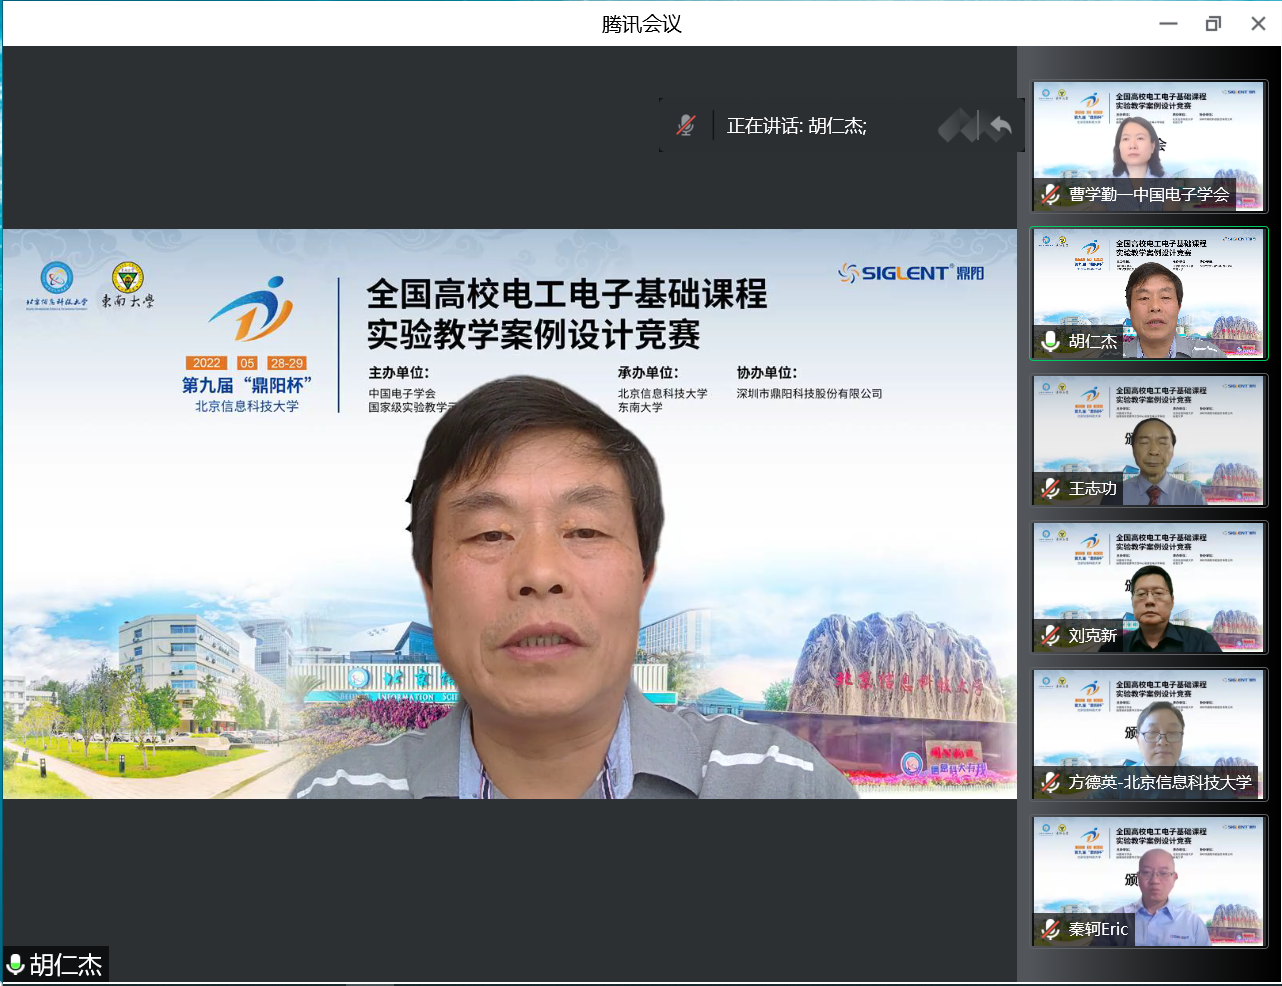Image resolution: width=1282 pixels, height=986 pixels.
Task: Close the 腾讯会议 window
Action: (1258, 24)
